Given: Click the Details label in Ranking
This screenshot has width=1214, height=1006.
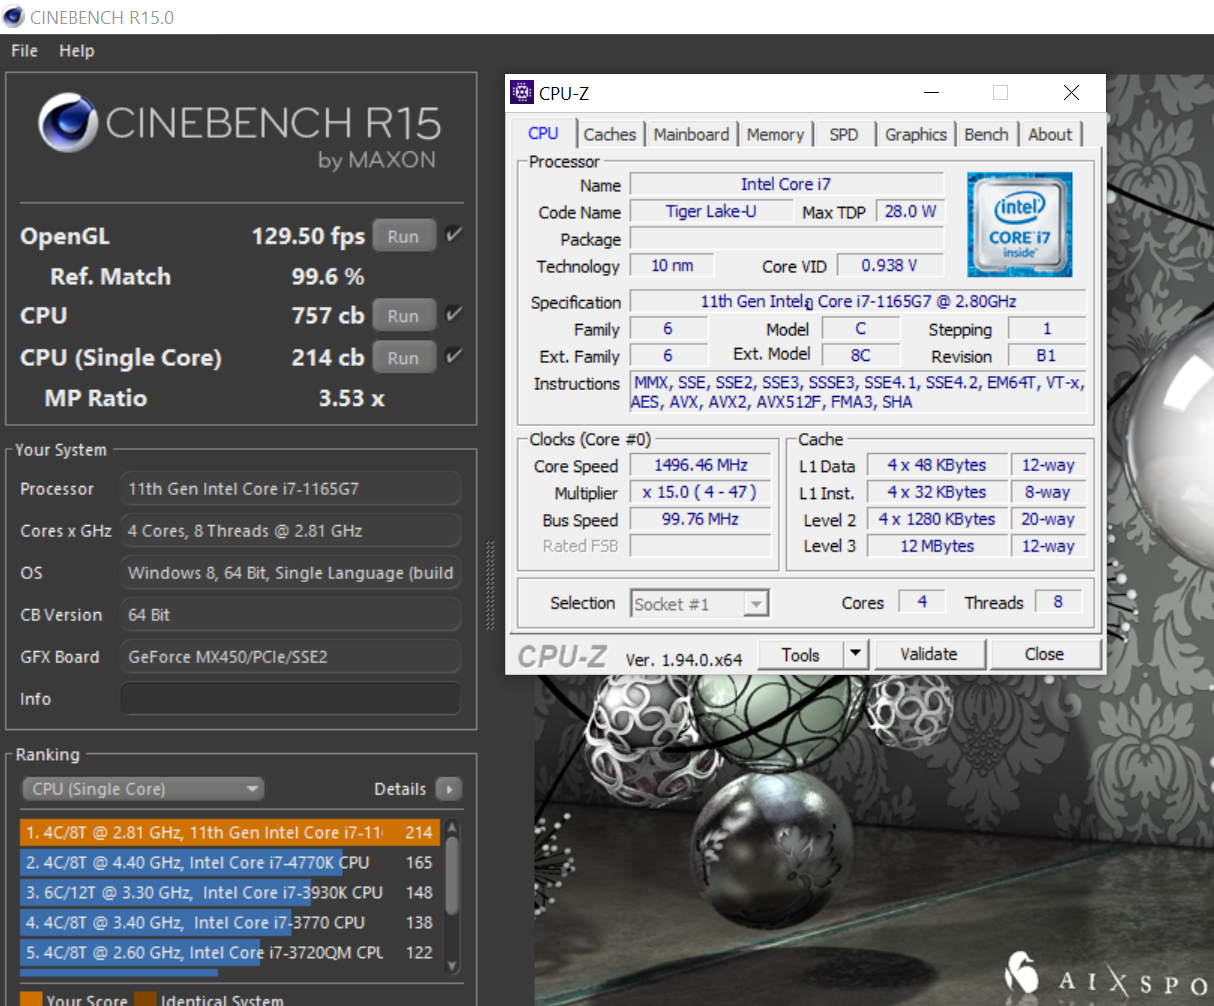Looking at the screenshot, I should point(400,789).
